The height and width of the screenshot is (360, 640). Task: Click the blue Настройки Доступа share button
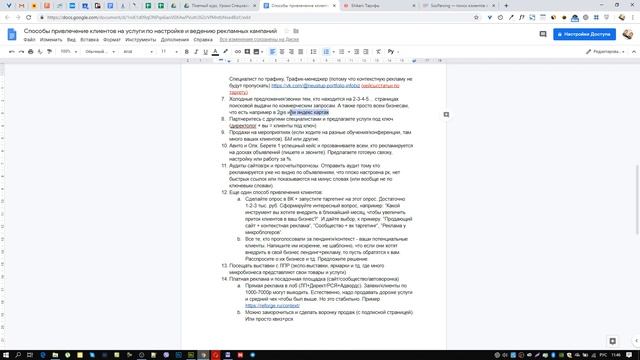584,34
